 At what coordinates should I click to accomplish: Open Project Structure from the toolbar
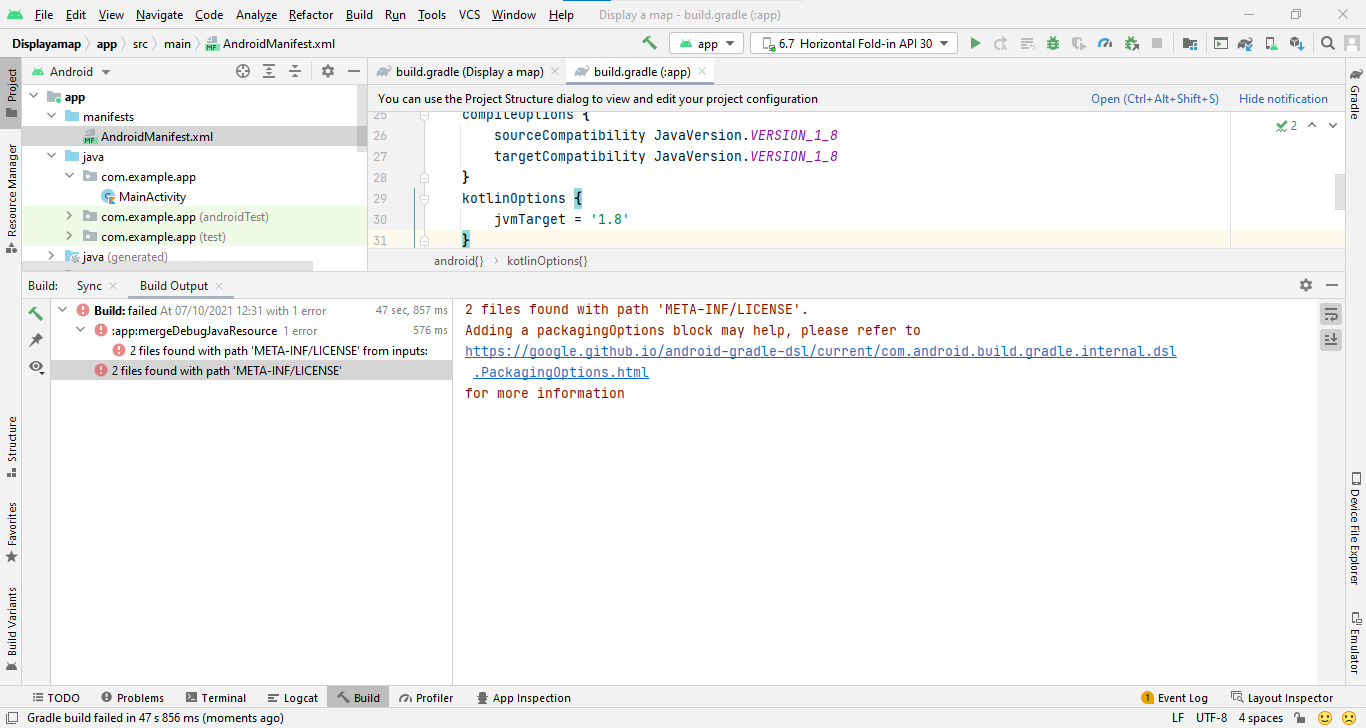[x=1190, y=43]
